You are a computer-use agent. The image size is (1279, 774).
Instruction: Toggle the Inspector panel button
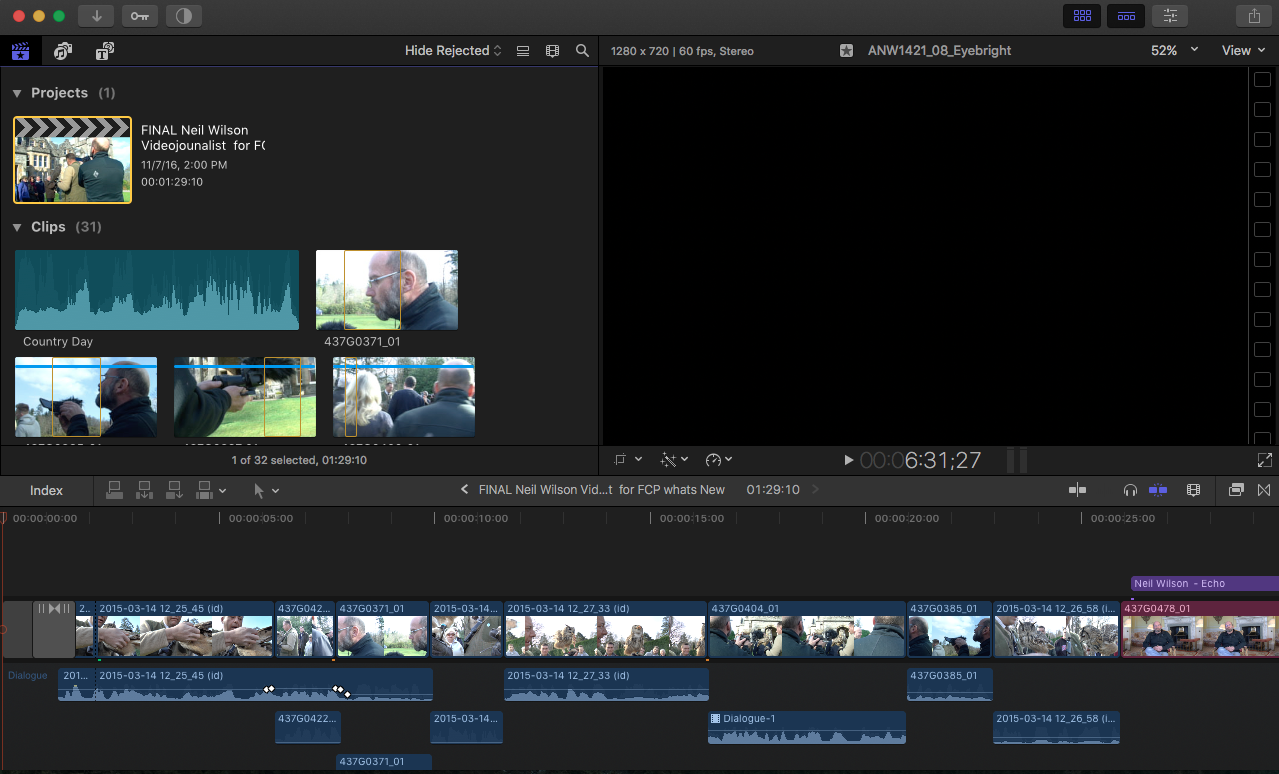click(x=1169, y=16)
